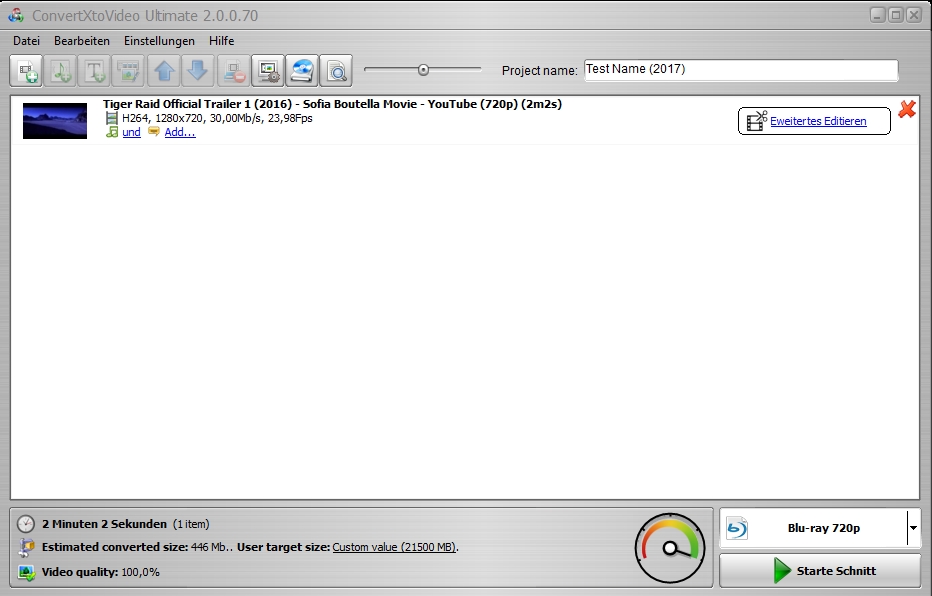Screen dimensions: 932x596
Task: Click the Add subtitle text toolbar icon
Action: coord(95,71)
